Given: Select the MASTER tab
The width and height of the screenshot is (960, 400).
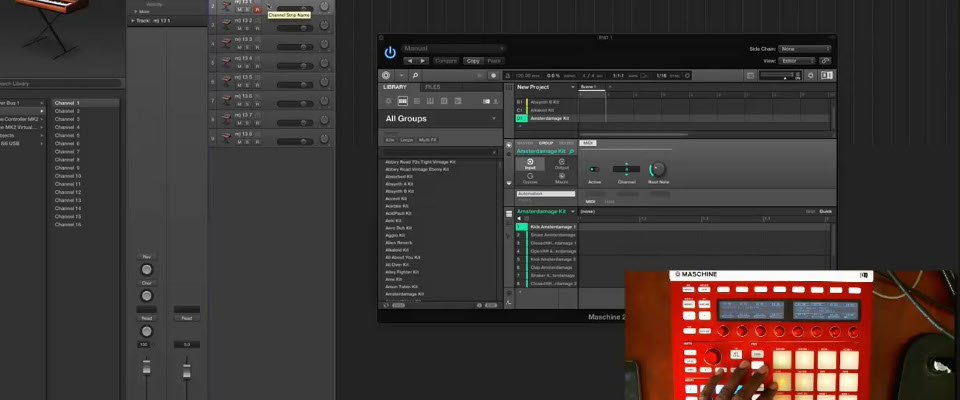Looking at the screenshot, I should click(525, 143).
